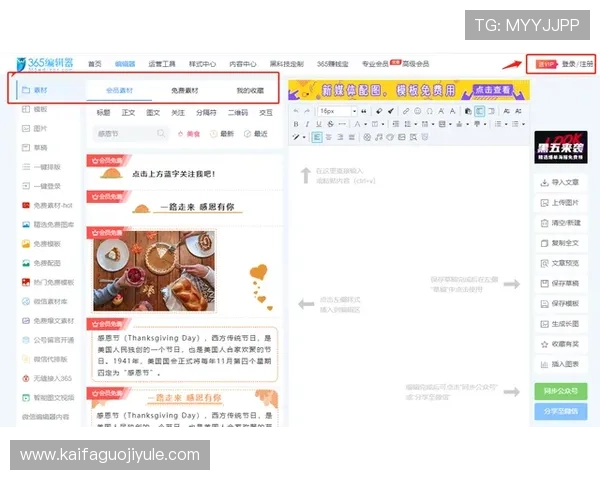
Task: Select 二维码 material category
Action: pos(238,113)
